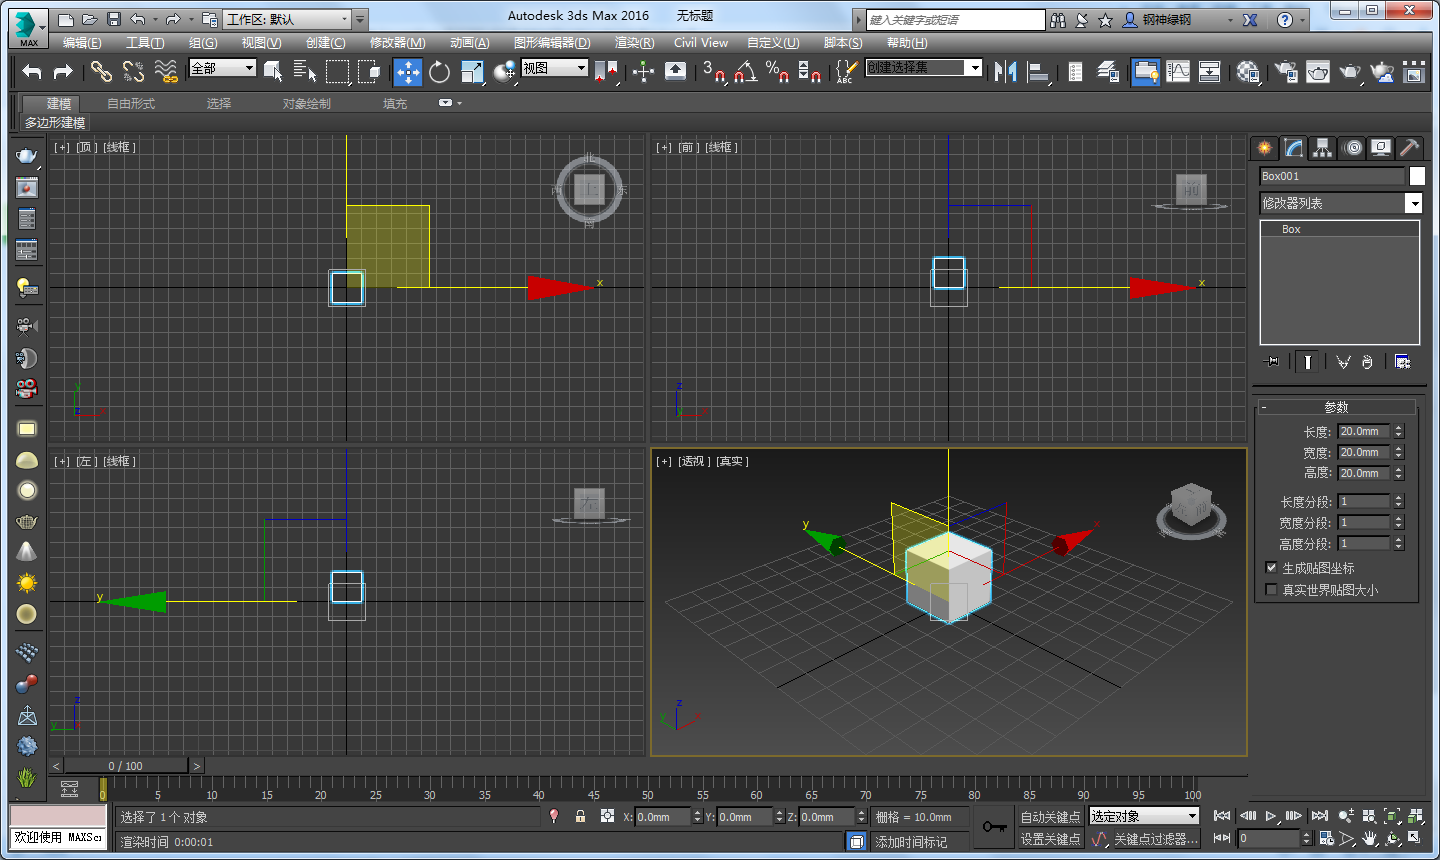Open Select by Name list

pyautogui.click(x=305, y=71)
